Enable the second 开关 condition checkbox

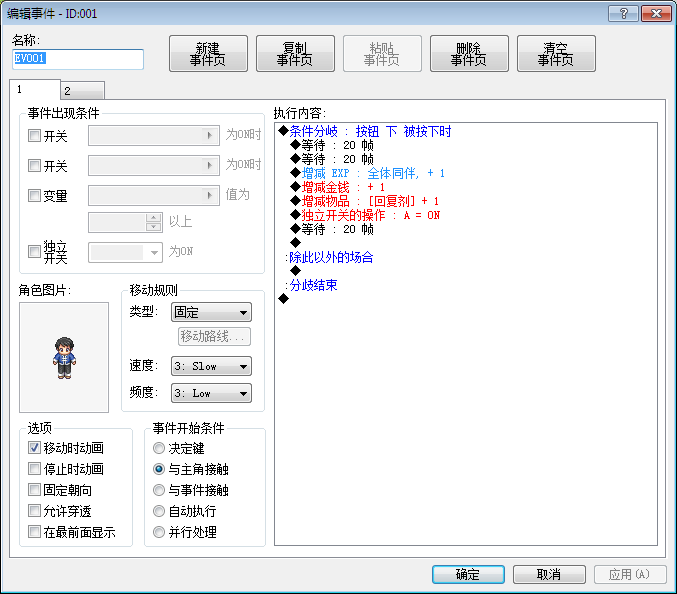tap(34, 165)
